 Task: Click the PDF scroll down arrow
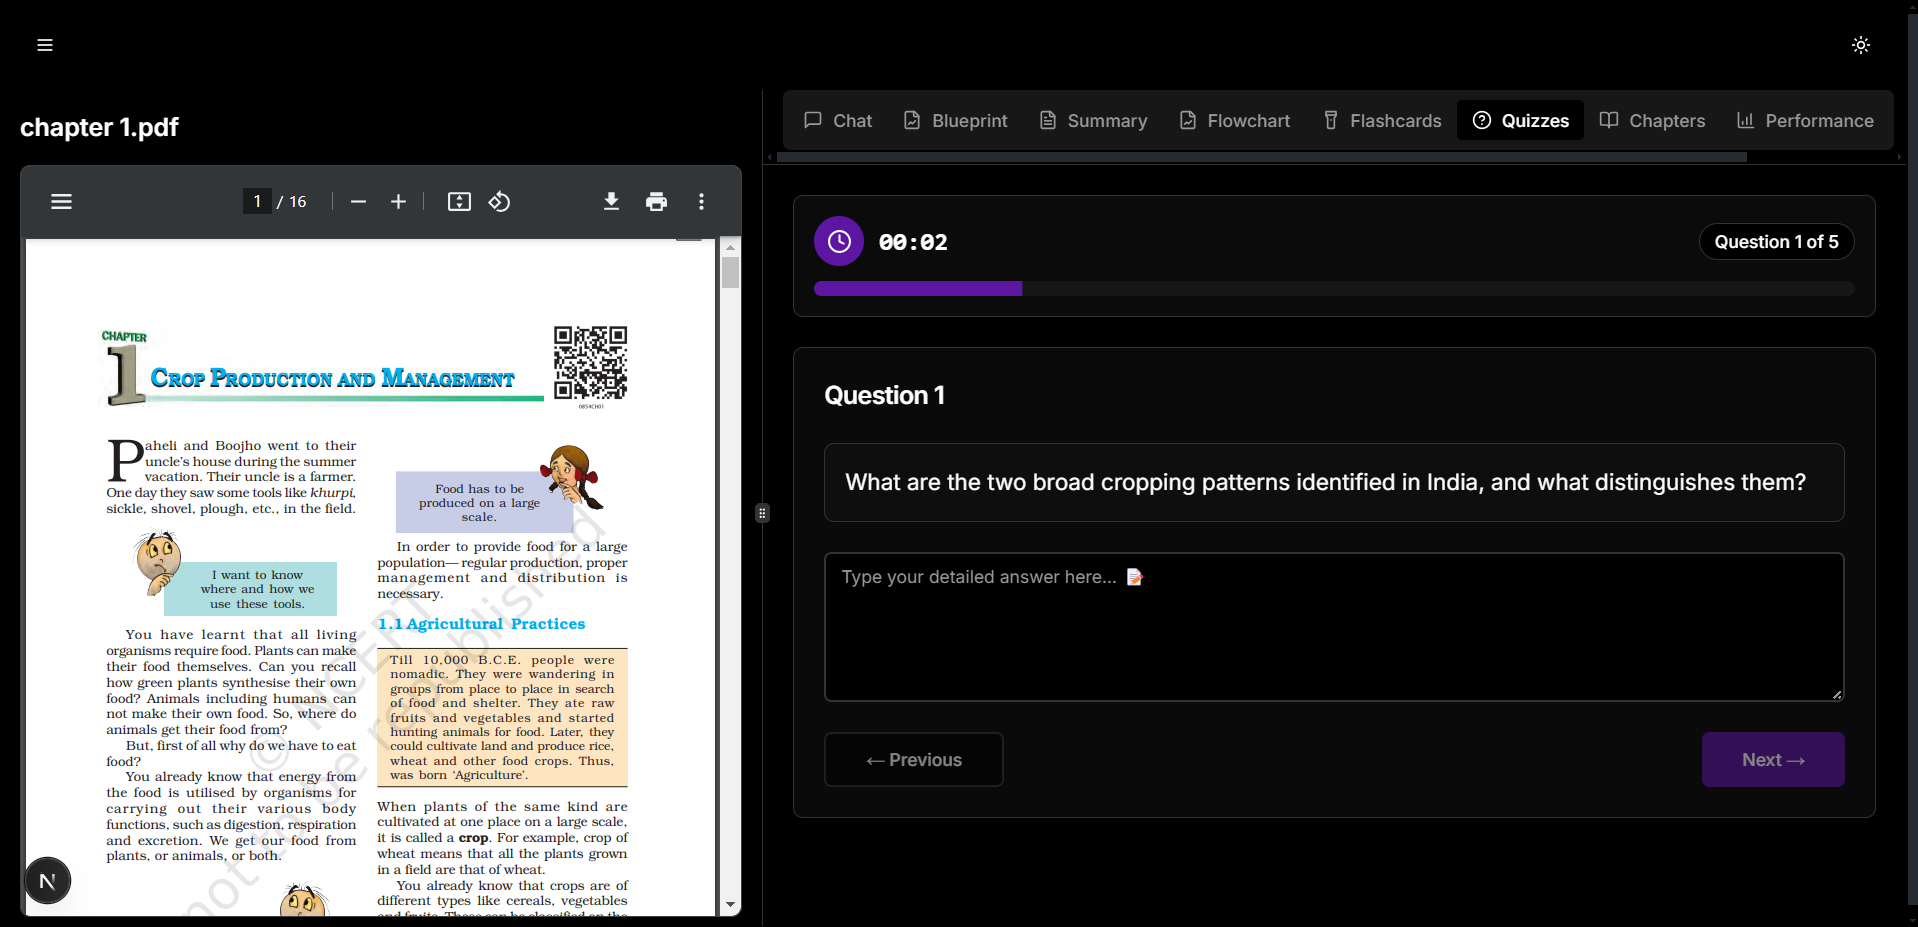tap(731, 905)
